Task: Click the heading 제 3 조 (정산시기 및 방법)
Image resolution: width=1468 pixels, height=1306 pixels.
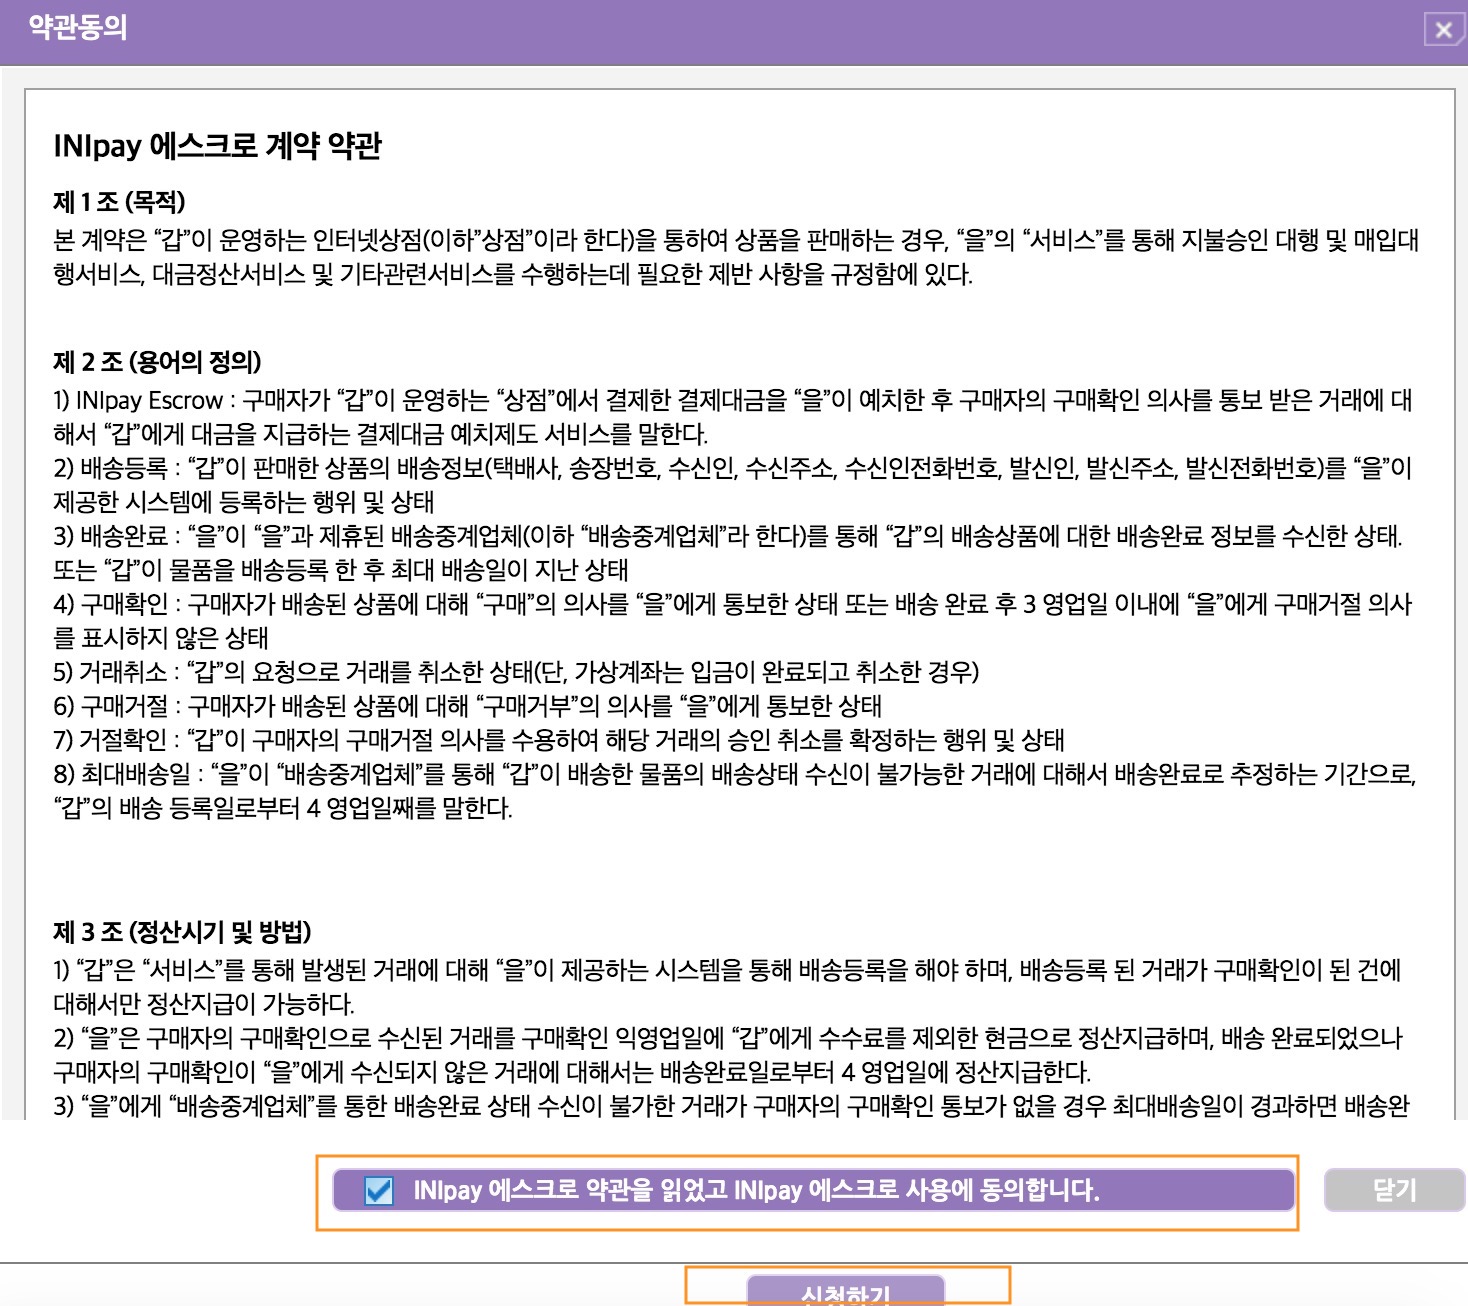Action: click(182, 932)
